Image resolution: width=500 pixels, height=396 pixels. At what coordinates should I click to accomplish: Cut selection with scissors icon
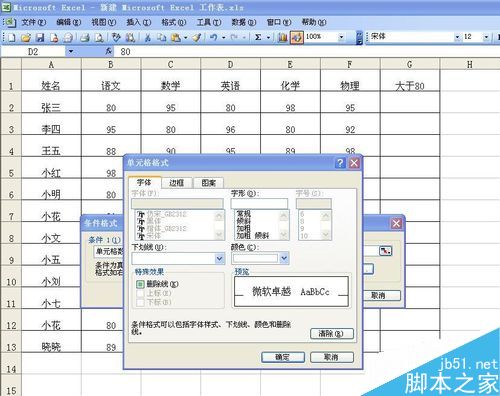pyautogui.click(x=147, y=38)
